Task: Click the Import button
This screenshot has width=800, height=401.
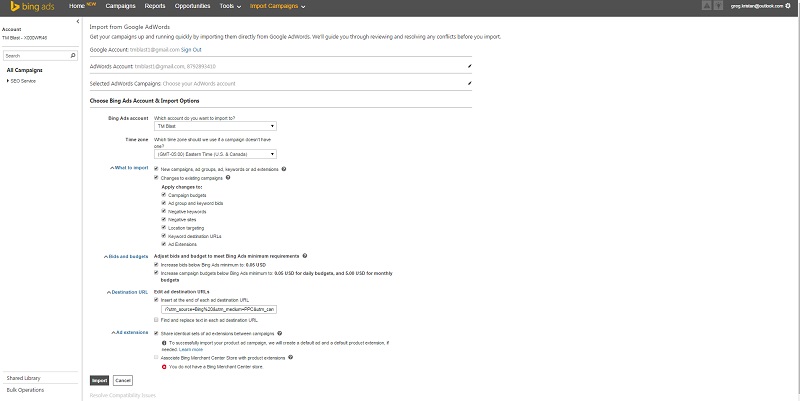Action: point(99,381)
